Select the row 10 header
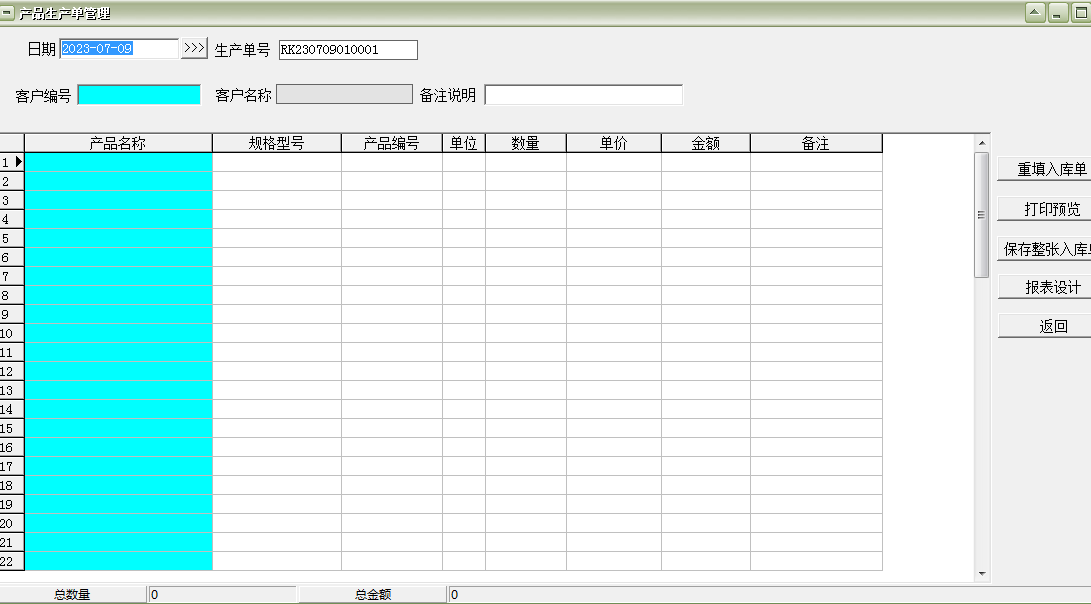The image size is (1091, 604). pyautogui.click(x=12, y=333)
